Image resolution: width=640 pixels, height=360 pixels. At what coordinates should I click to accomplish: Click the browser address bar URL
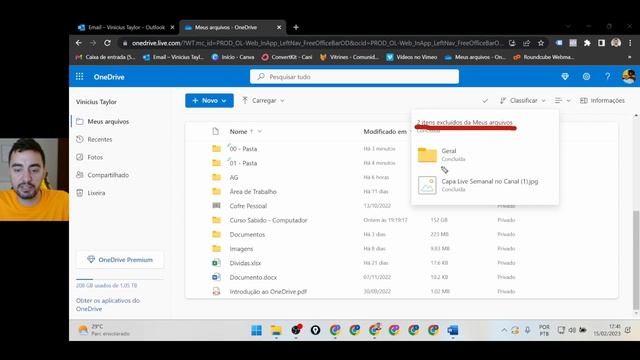(x=317, y=43)
